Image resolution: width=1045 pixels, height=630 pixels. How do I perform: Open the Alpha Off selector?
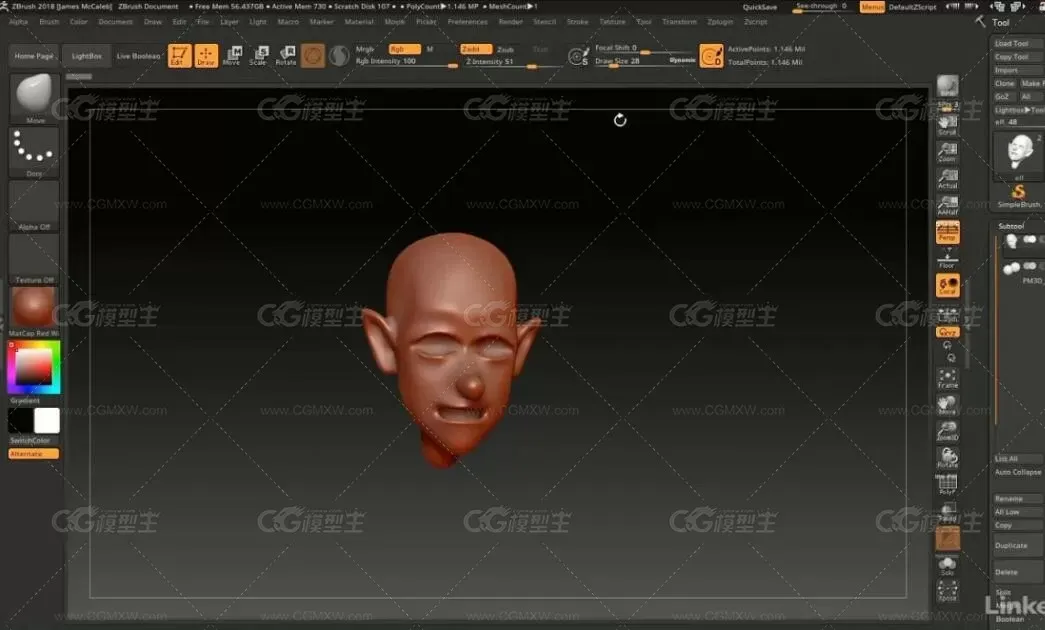(x=34, y=205)
